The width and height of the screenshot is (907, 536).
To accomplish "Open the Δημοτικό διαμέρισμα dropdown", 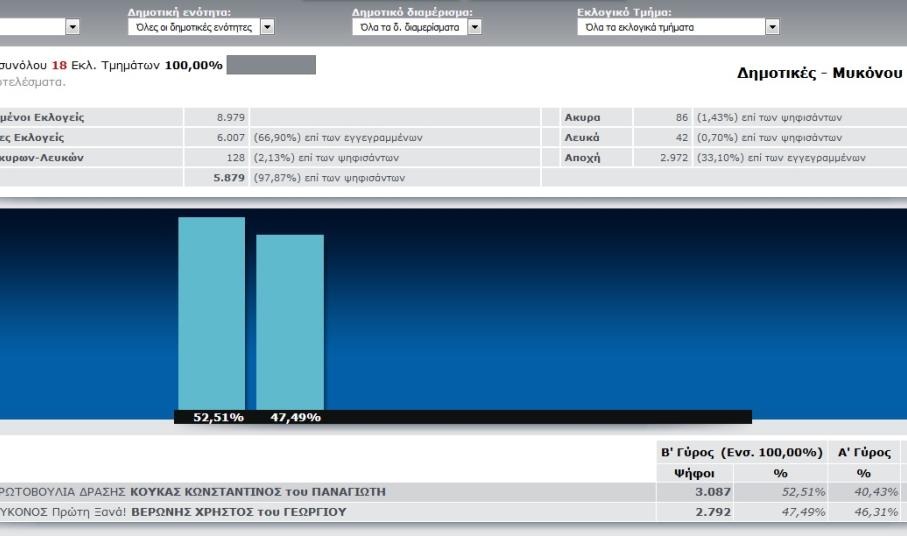I will (474, 28).
